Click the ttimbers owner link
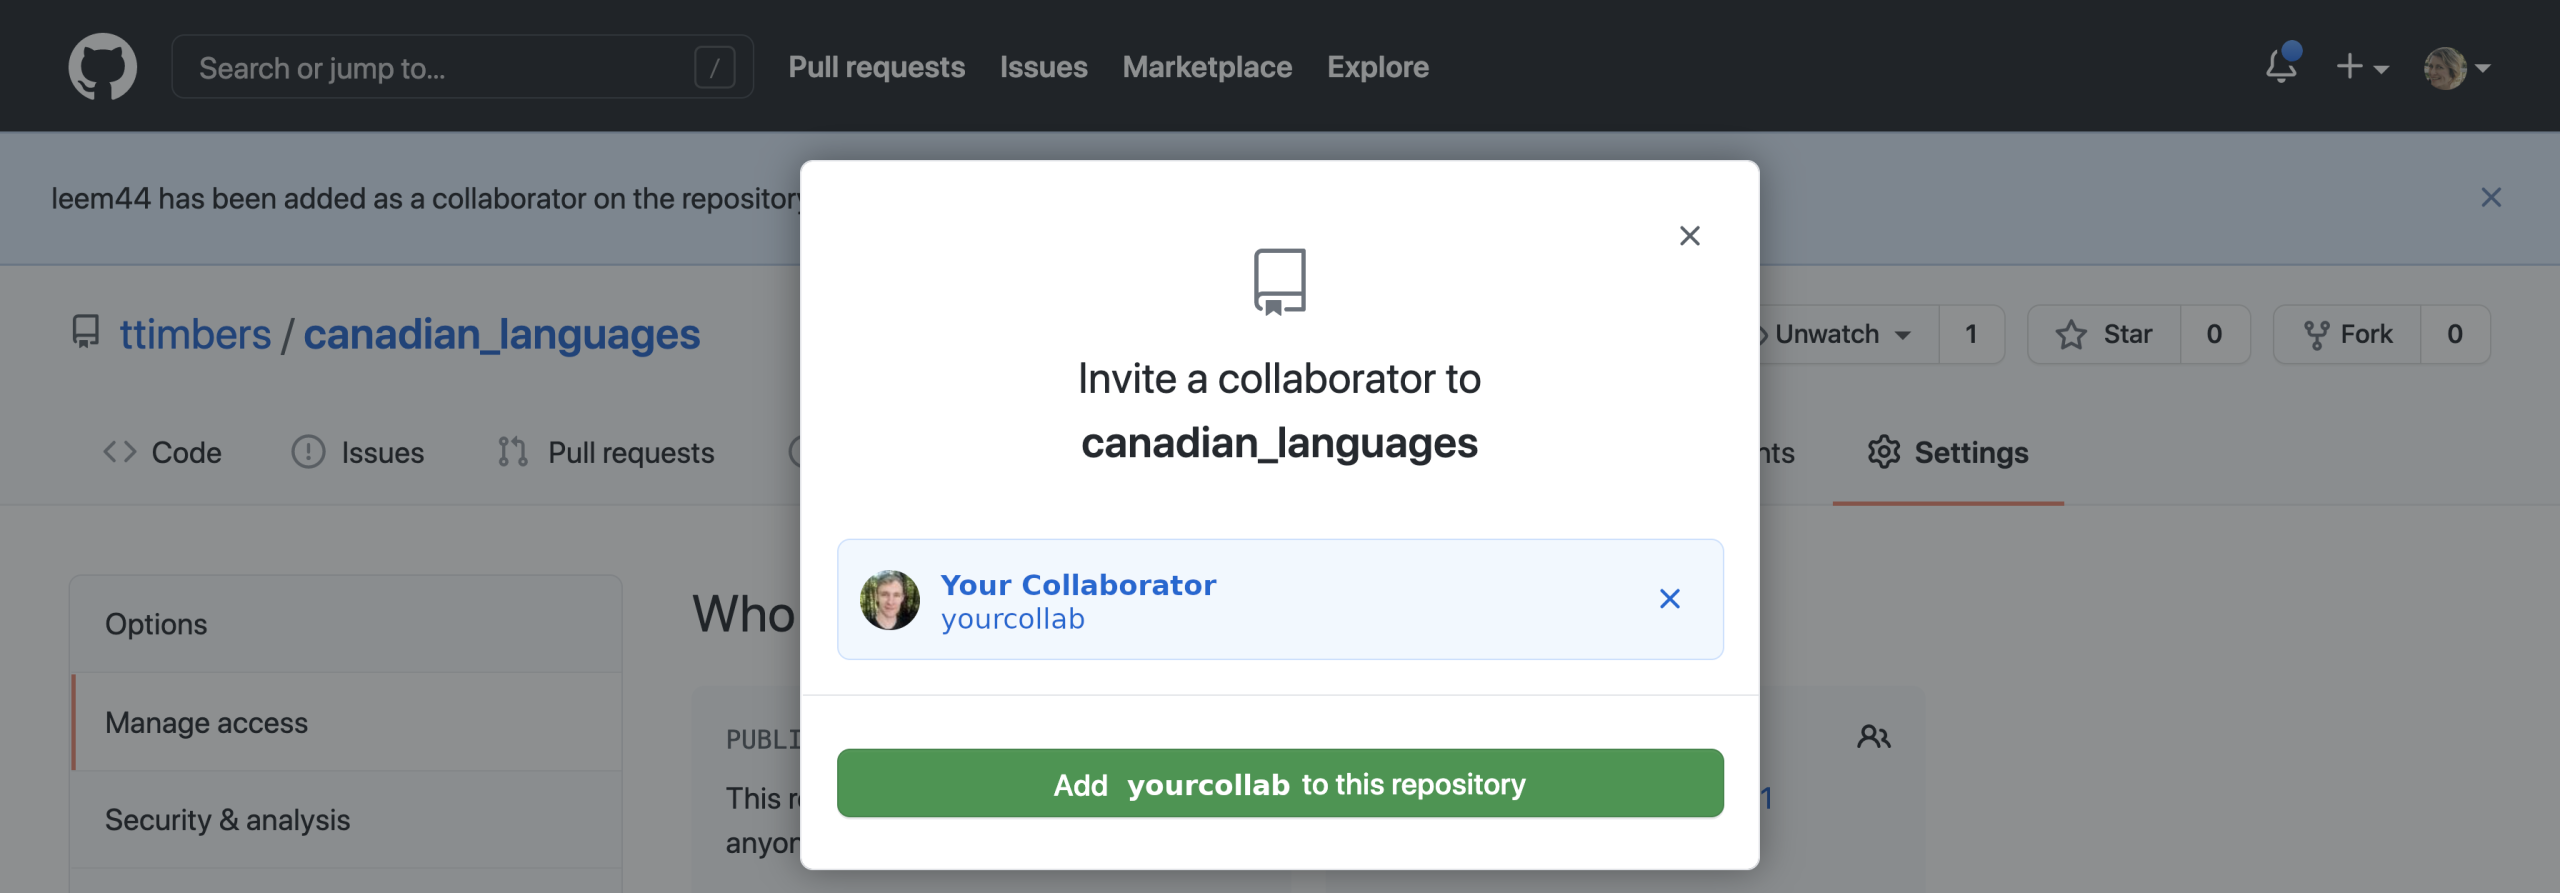This screenshot has width=2560, height=893. click(x=195, y=334)
